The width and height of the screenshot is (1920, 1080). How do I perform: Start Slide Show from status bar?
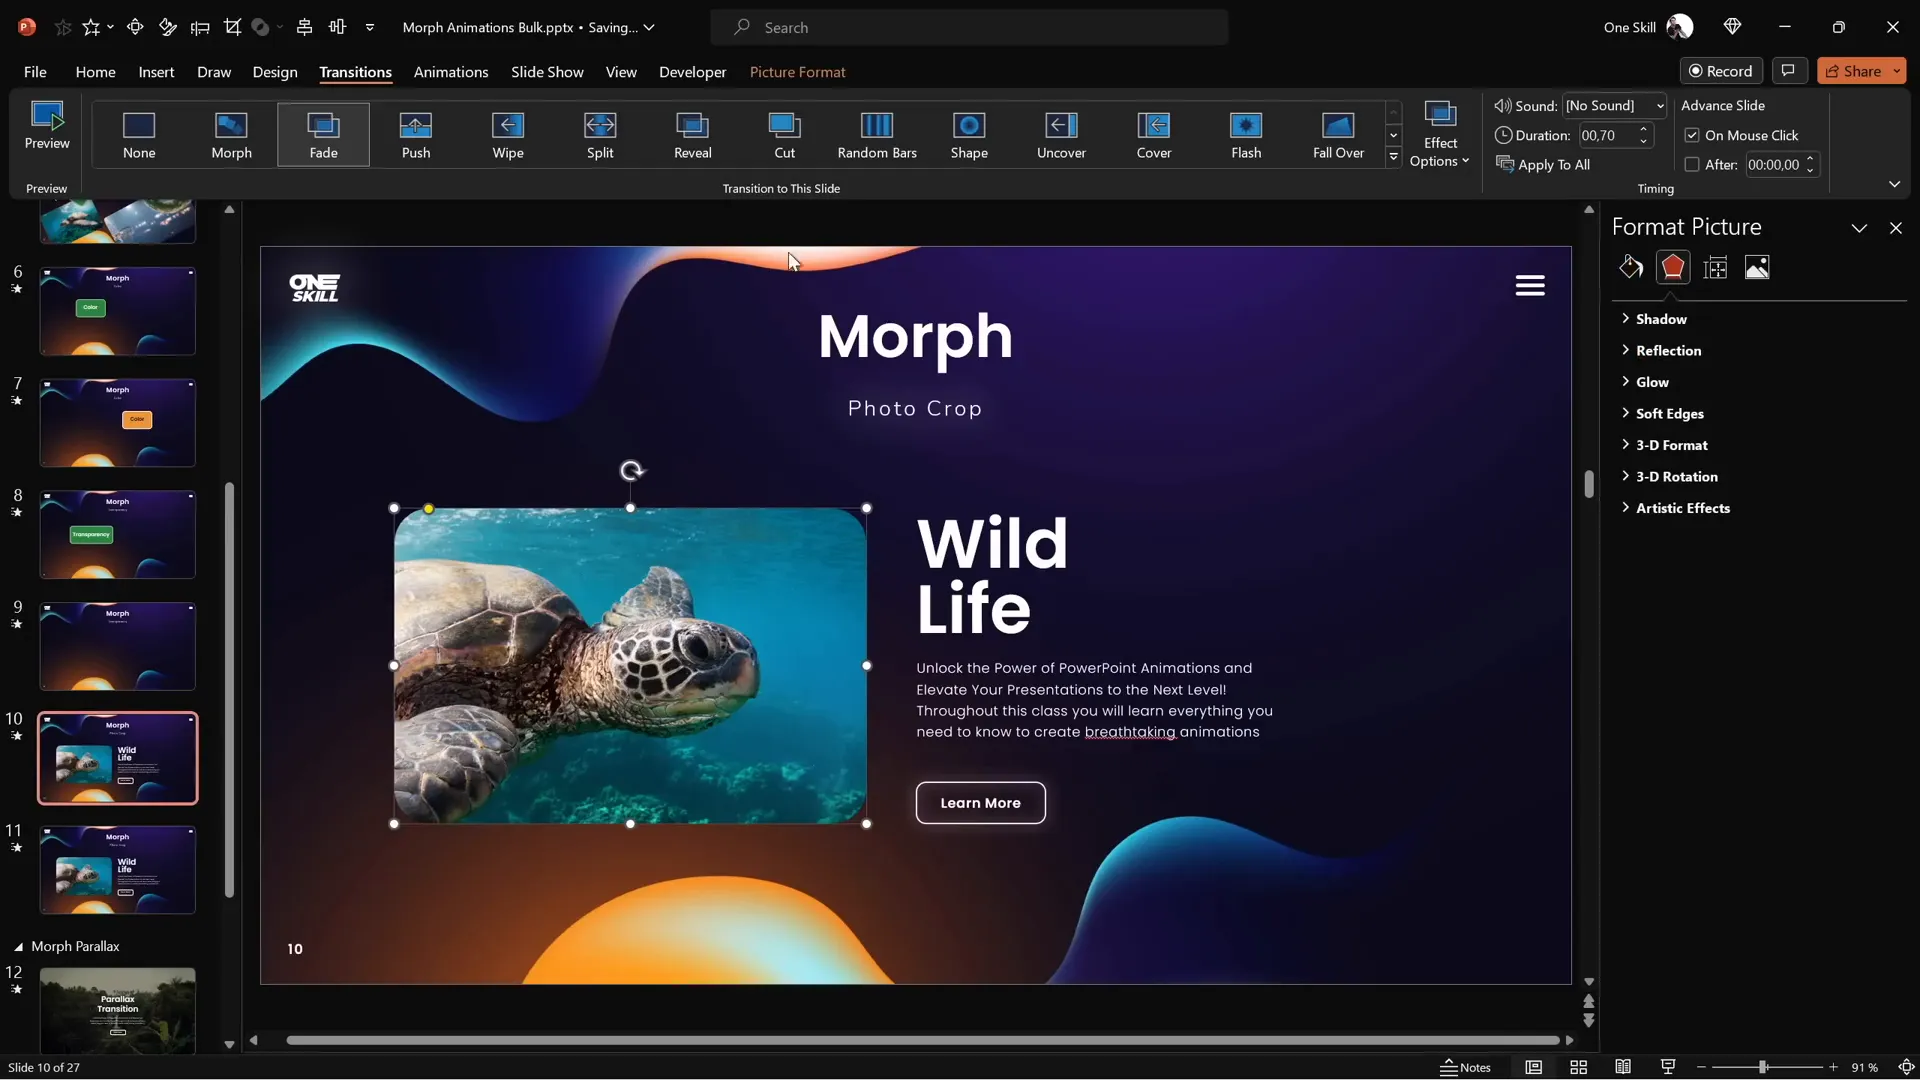(x=1667, y=1067)
